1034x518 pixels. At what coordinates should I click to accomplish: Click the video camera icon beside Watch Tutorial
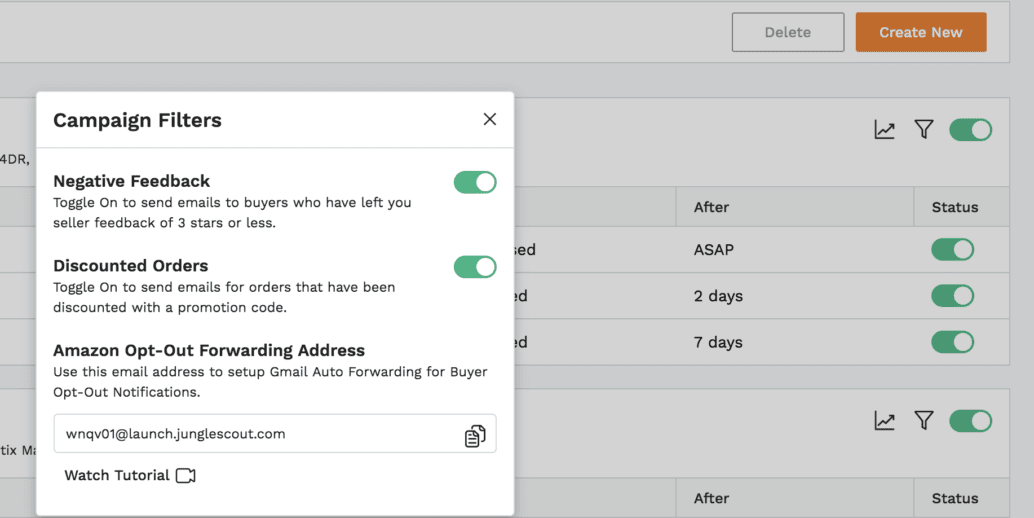click(x=186, y=476)
